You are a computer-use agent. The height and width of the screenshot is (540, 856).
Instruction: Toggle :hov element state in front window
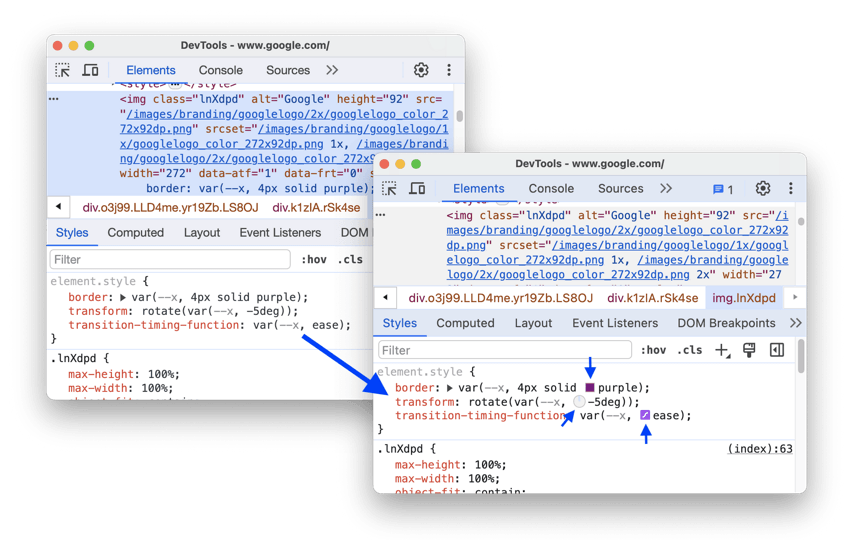tap(653, 351)
